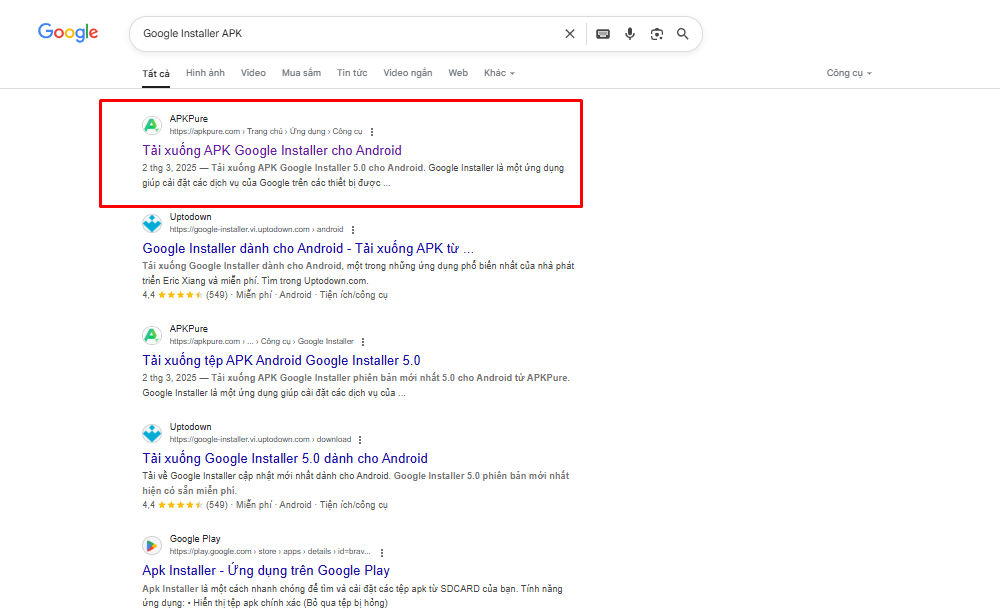The height and width of the screenshot is (612, 1000).
Task: Click the Google logo
Action: [x=68, y=33]
